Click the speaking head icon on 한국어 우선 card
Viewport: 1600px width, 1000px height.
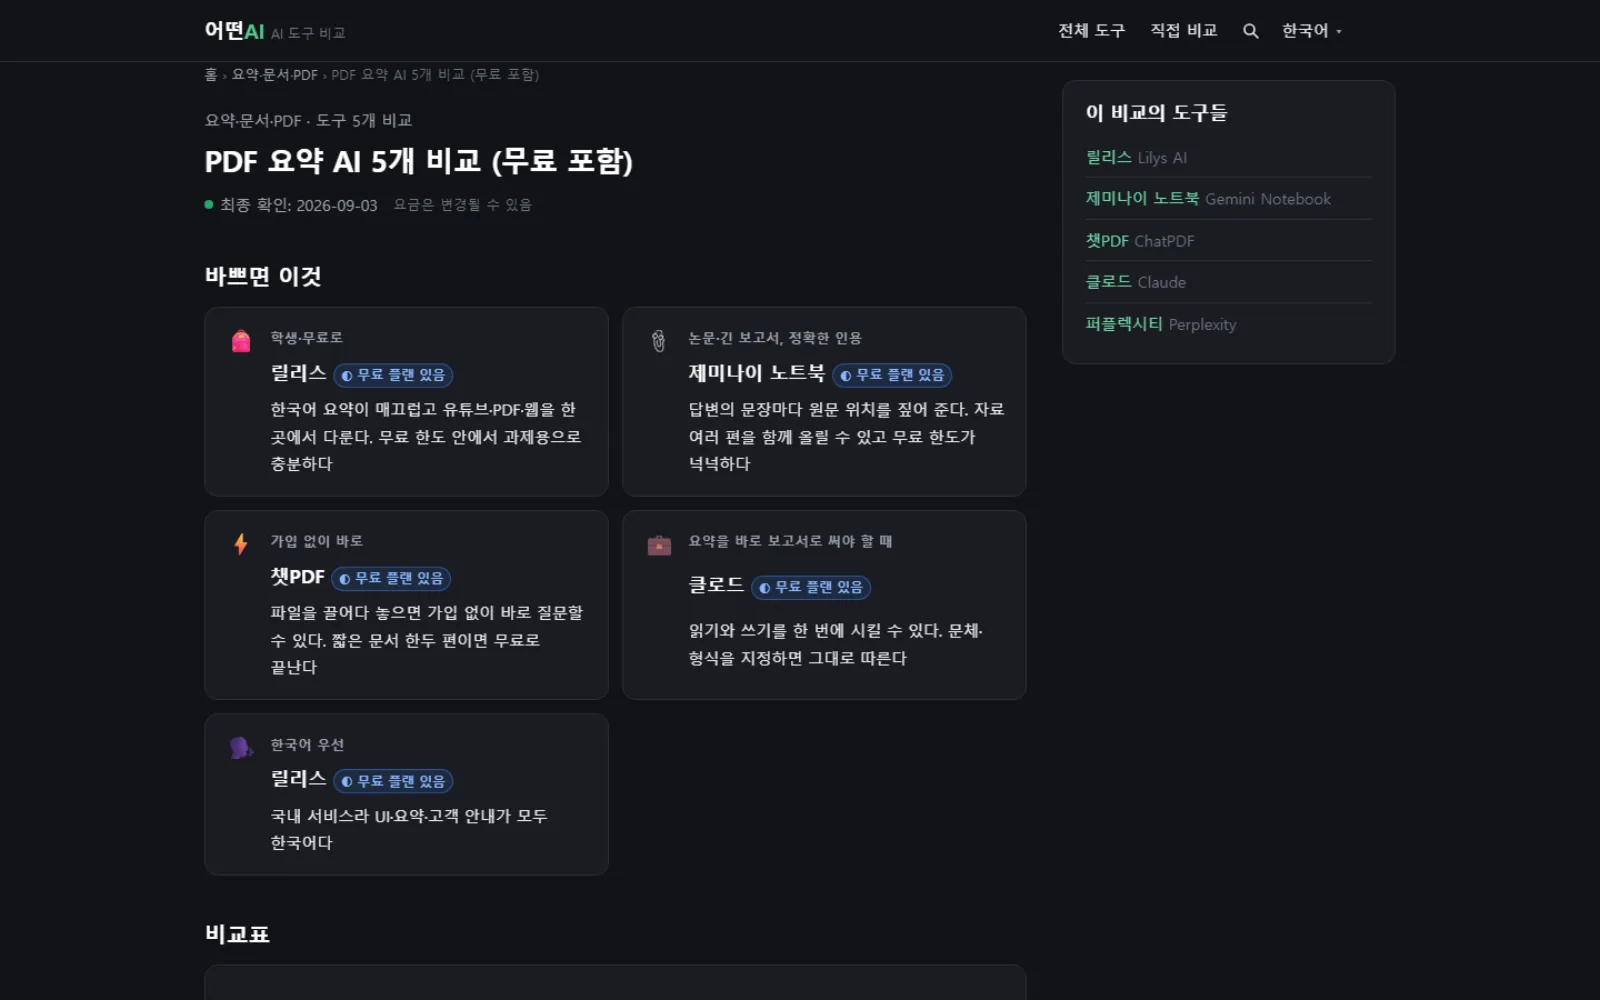tap(241, 748)
